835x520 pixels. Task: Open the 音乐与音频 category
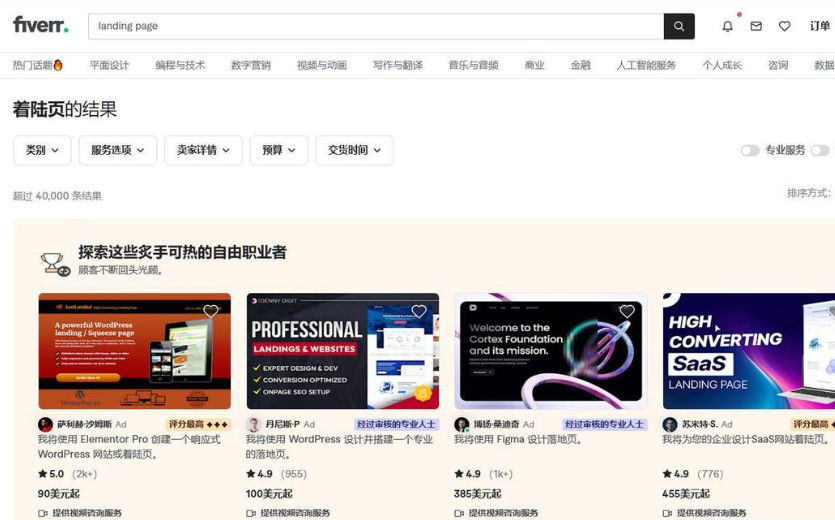(x=473, y=65)
